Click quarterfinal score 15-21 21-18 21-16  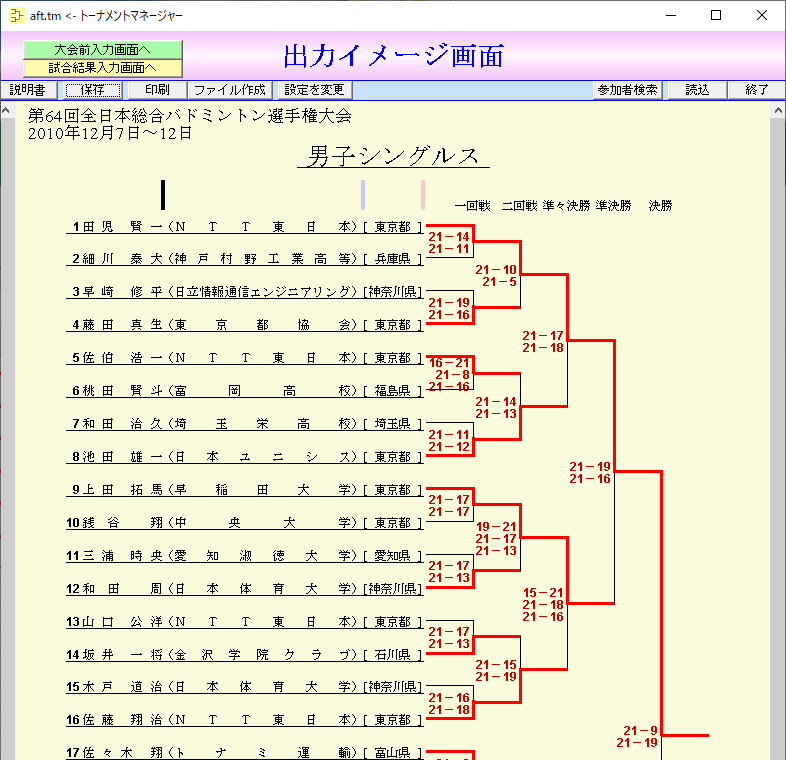click(x=543, y=605)
